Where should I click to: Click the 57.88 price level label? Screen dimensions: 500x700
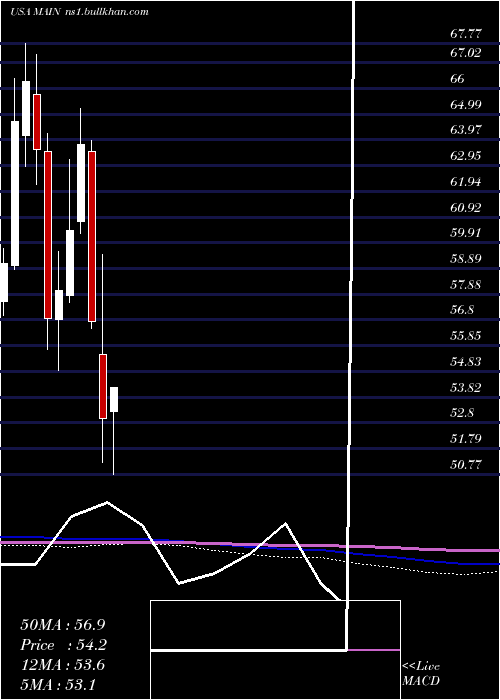click(x=466, y=284)
